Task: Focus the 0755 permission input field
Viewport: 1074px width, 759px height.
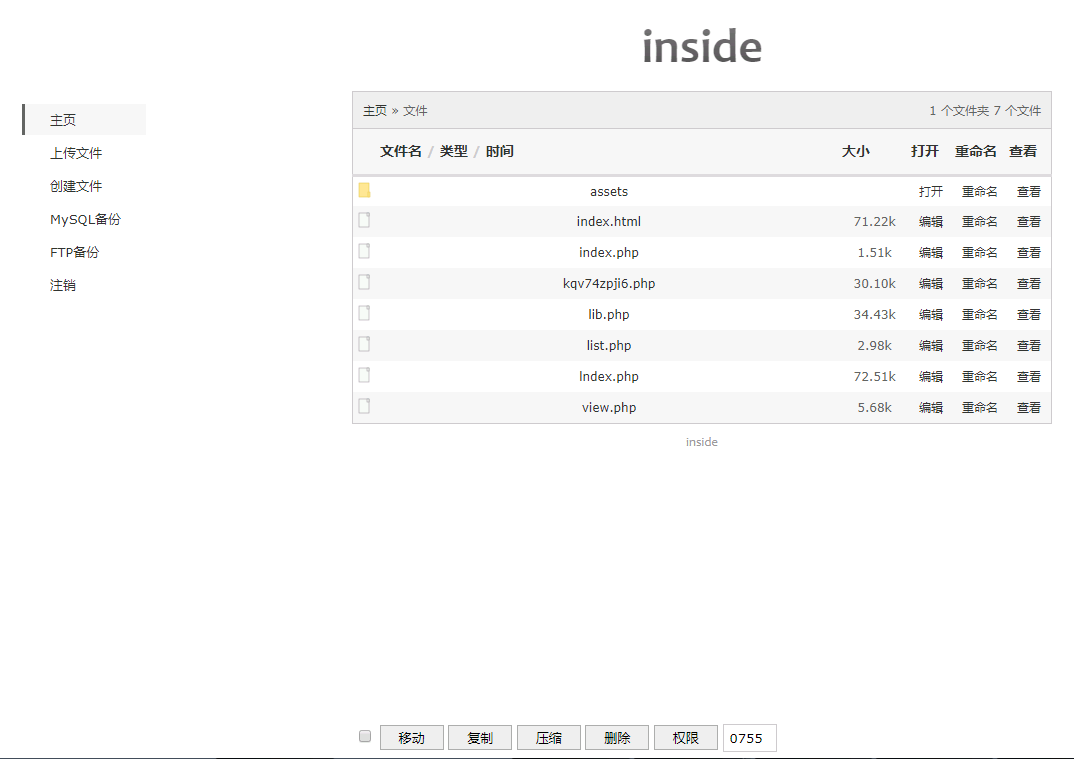Action: pyautogui.click(x=749, y=738)
